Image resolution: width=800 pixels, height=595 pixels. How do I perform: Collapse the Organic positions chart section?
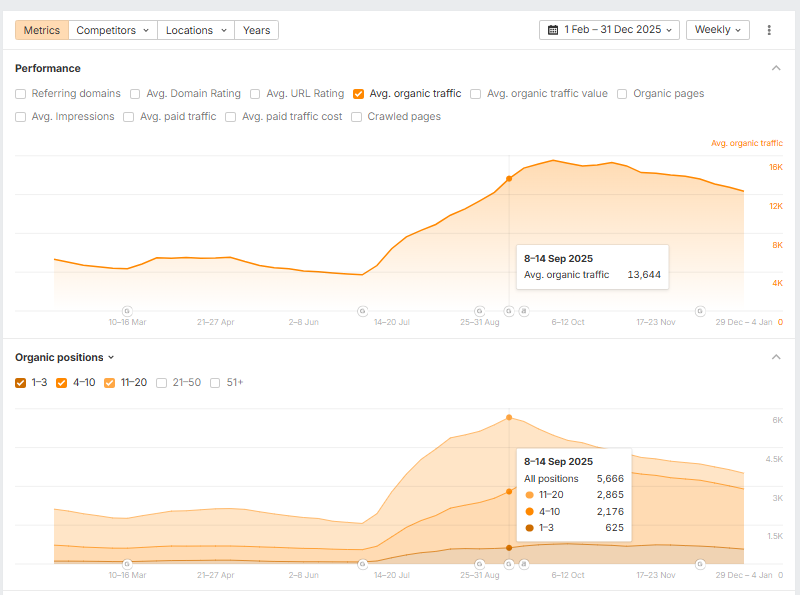point(776,357)
